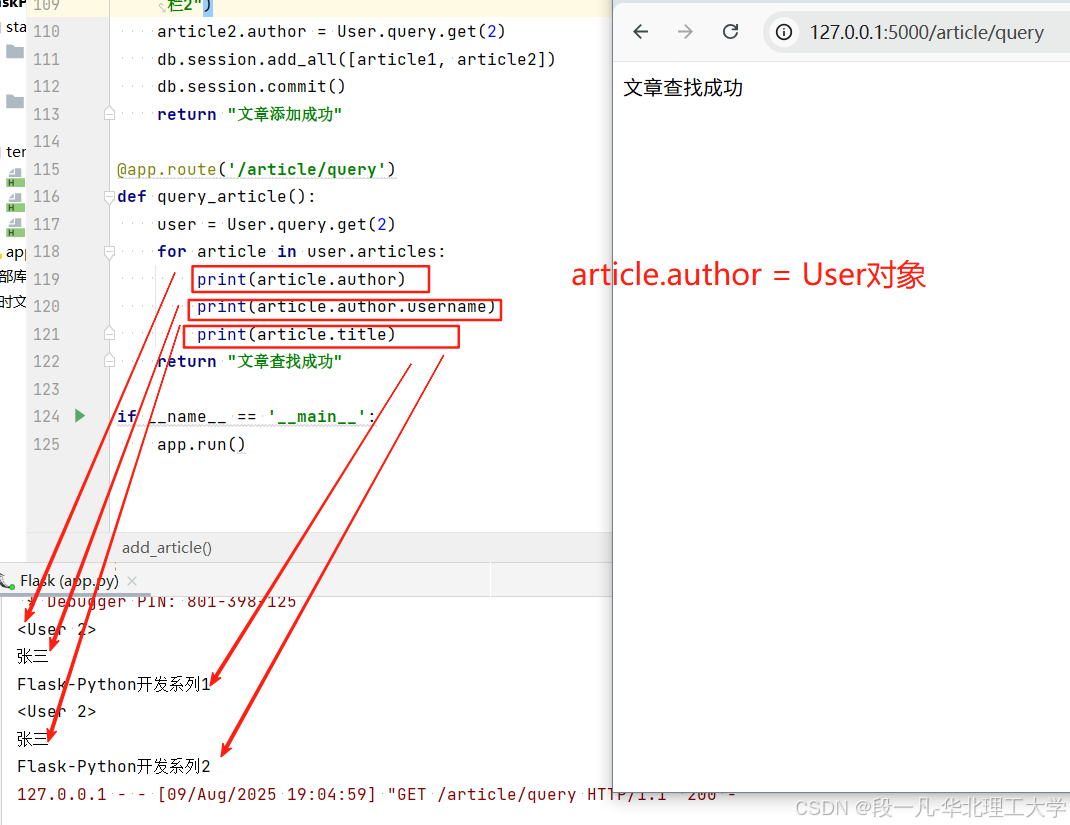View site info icon in address bar

click(784, 32)
